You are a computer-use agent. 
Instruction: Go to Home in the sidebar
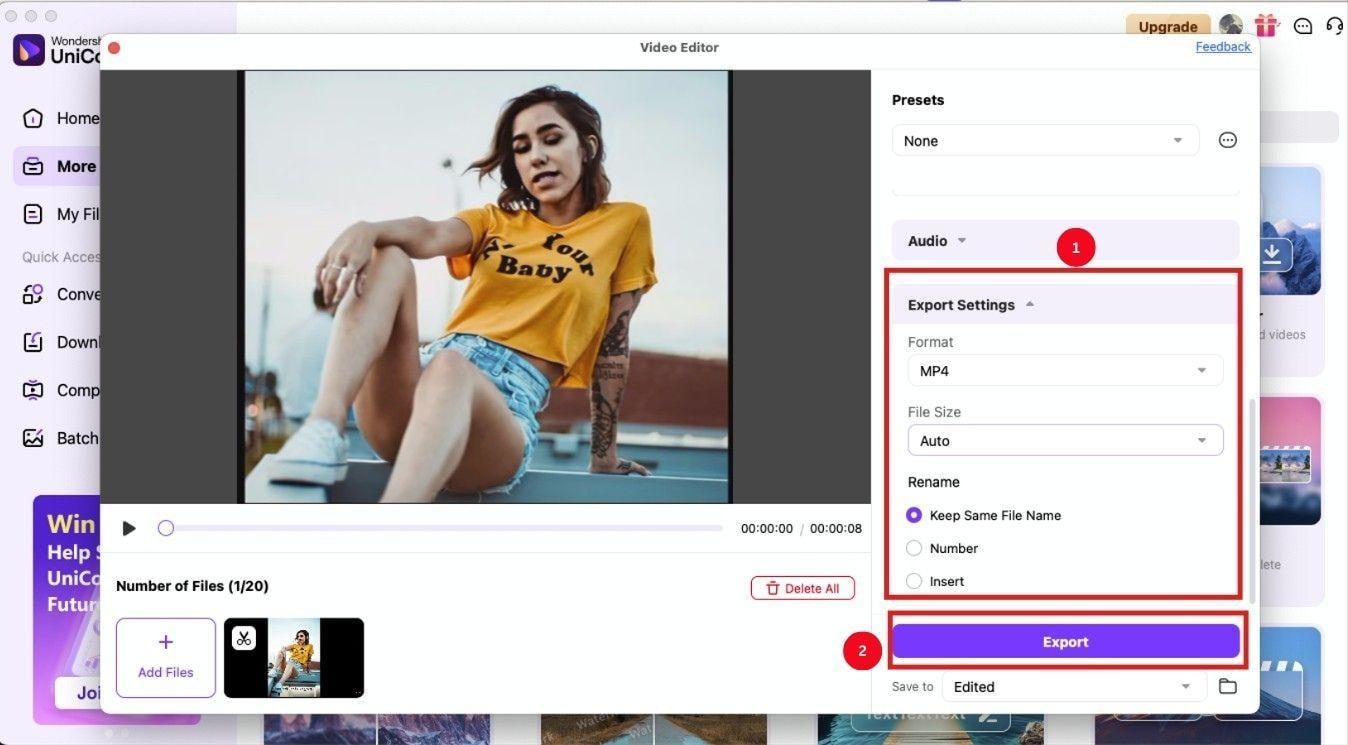(60, 118)
